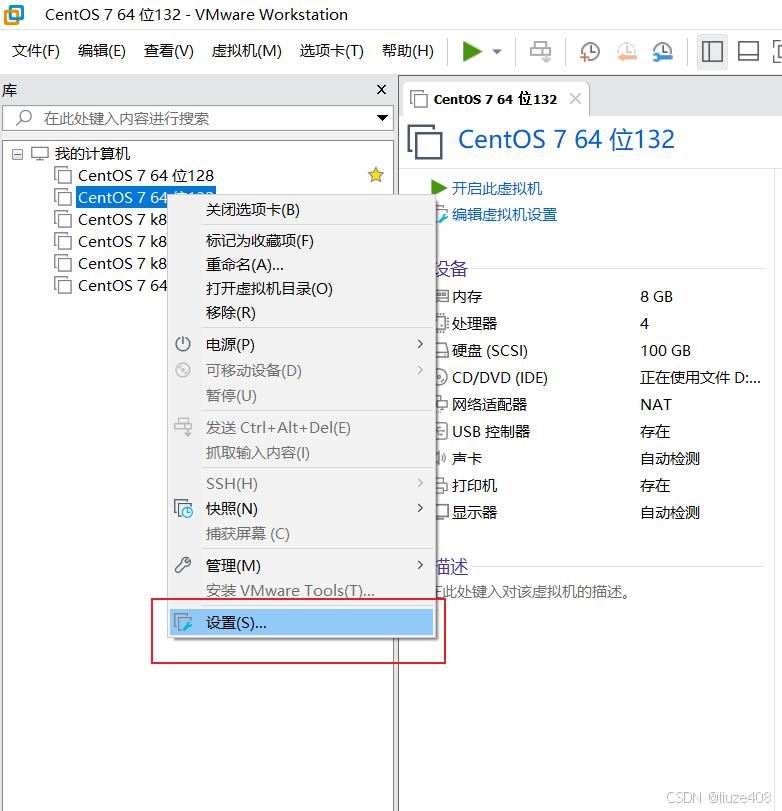
Task: Open the 选项卡(T) menu
Action: point(332,51)
